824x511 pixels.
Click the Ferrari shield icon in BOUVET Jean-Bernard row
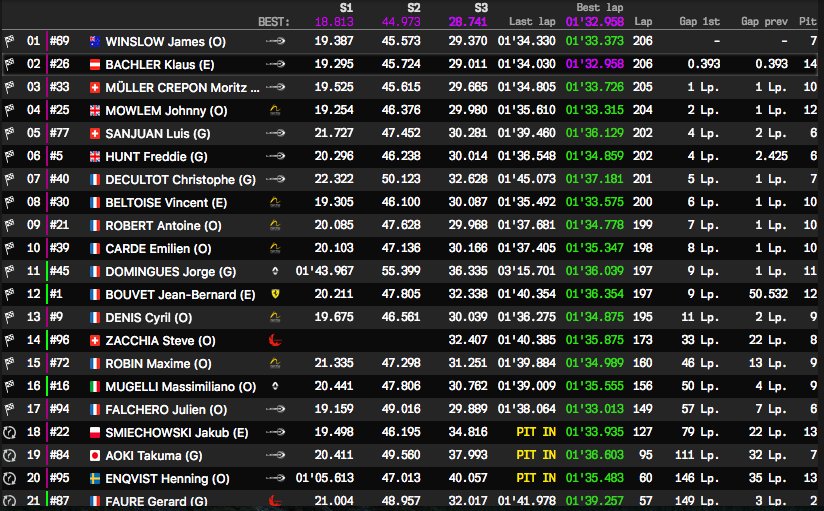pyautogui.click(x=275, y=294)
